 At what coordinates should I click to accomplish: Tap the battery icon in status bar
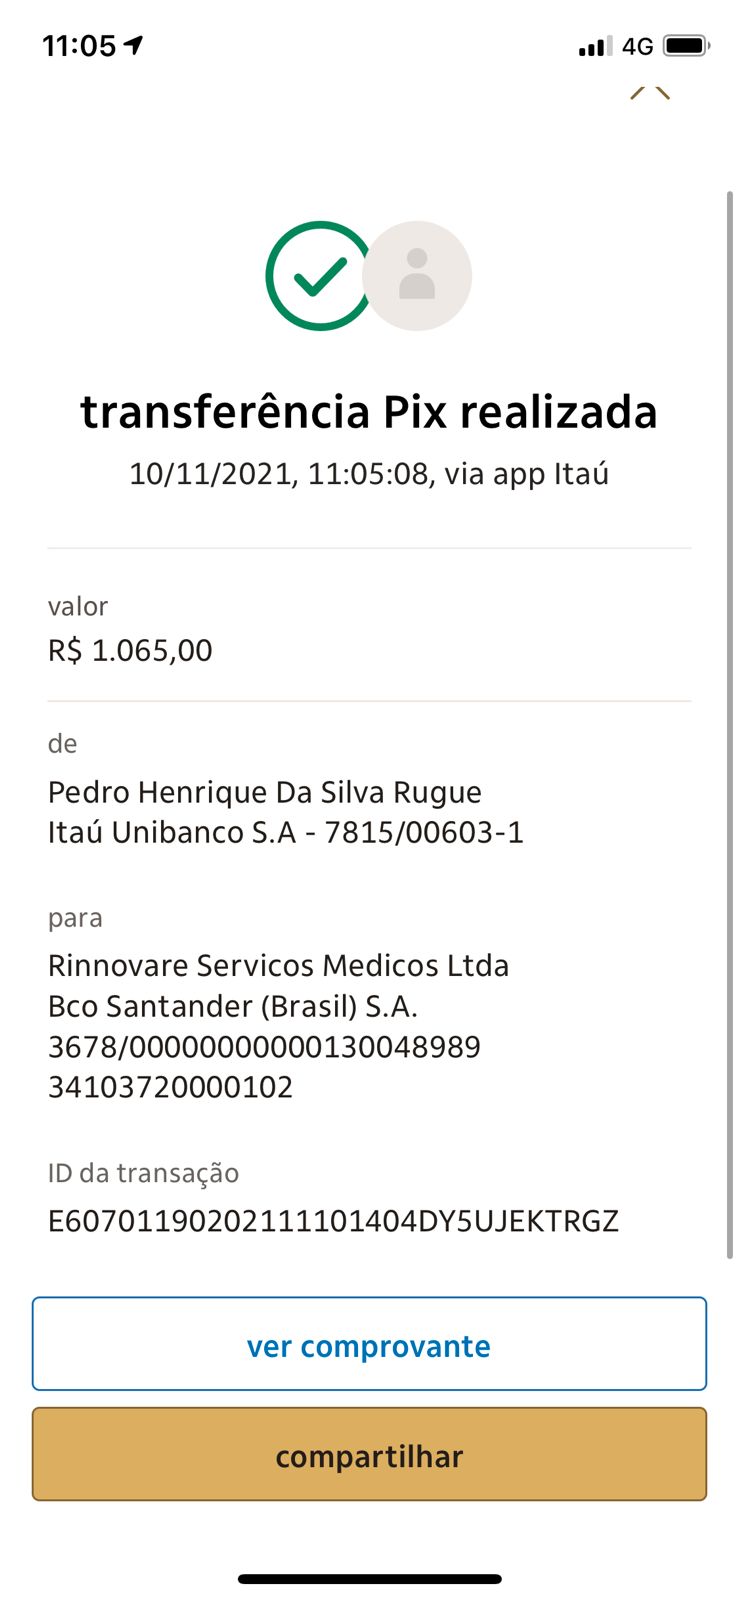click(x=686, y=46)
